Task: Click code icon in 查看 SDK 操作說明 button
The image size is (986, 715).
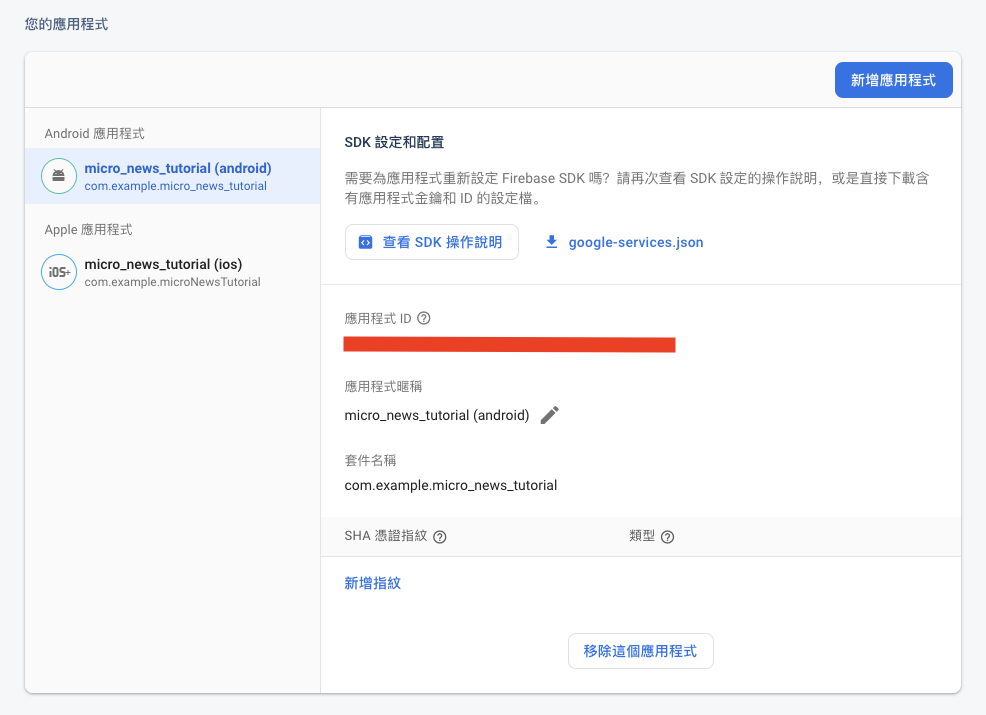Action: 365,242
